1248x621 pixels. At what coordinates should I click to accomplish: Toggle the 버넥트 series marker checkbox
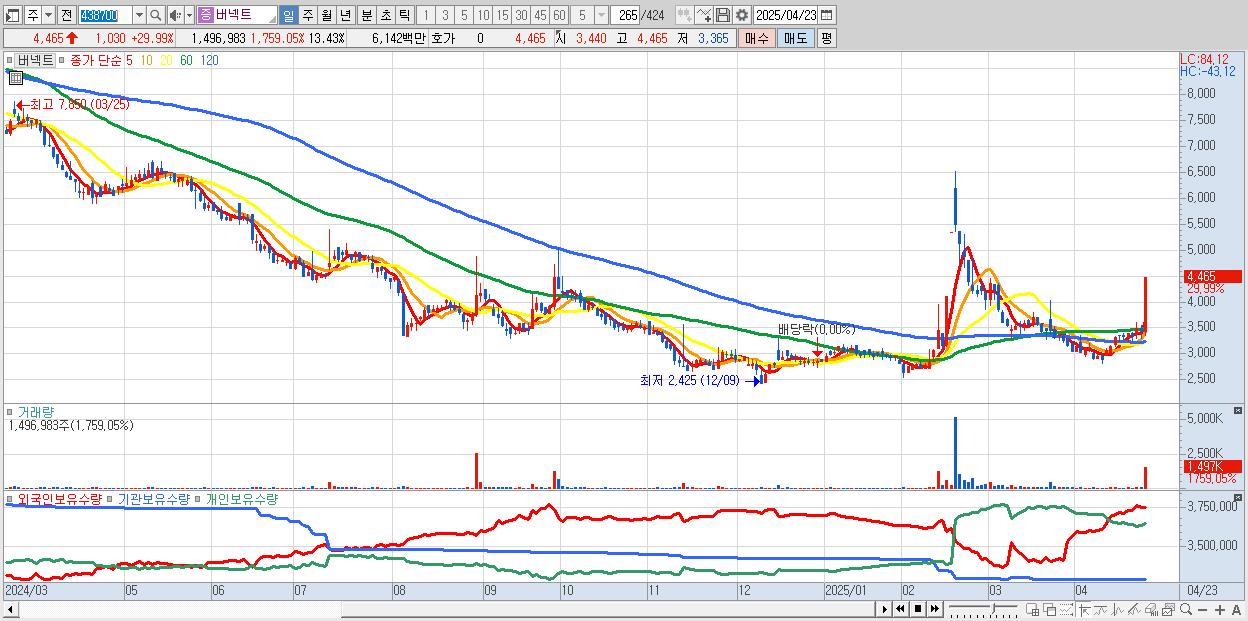click(9, 60)
